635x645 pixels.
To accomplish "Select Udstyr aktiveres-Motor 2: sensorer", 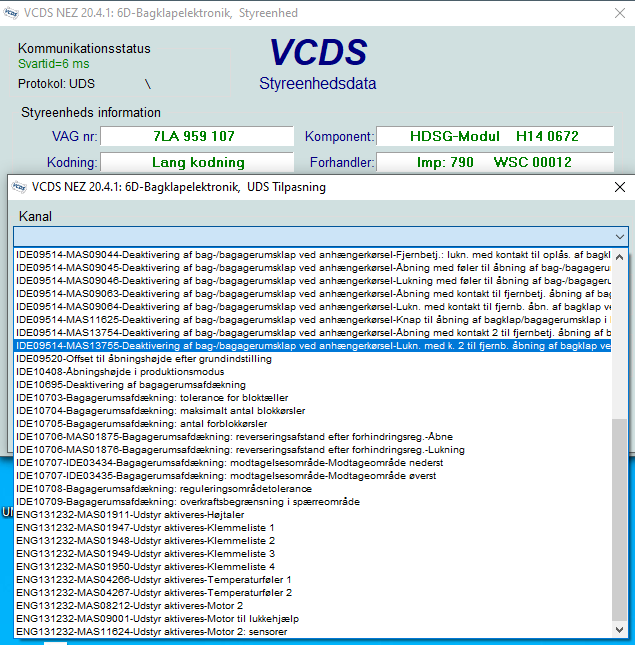I will [x=151, y=632].
